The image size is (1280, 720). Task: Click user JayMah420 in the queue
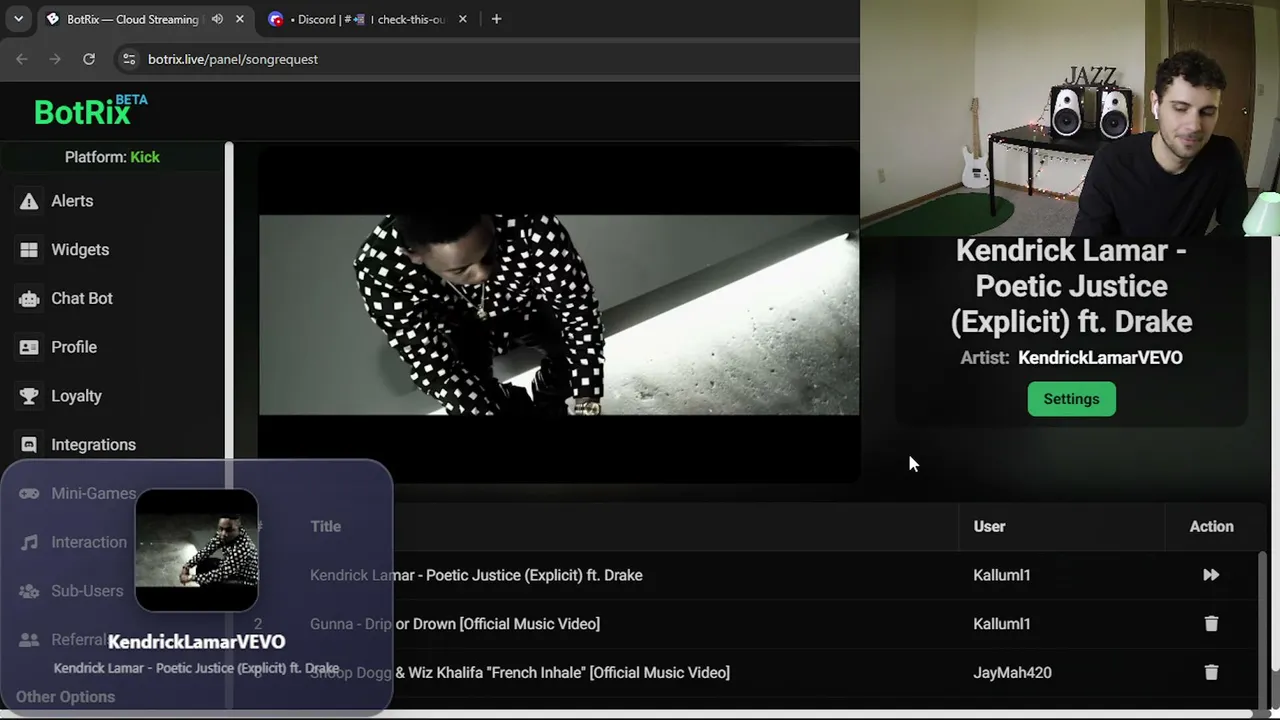click(1012, 673)
